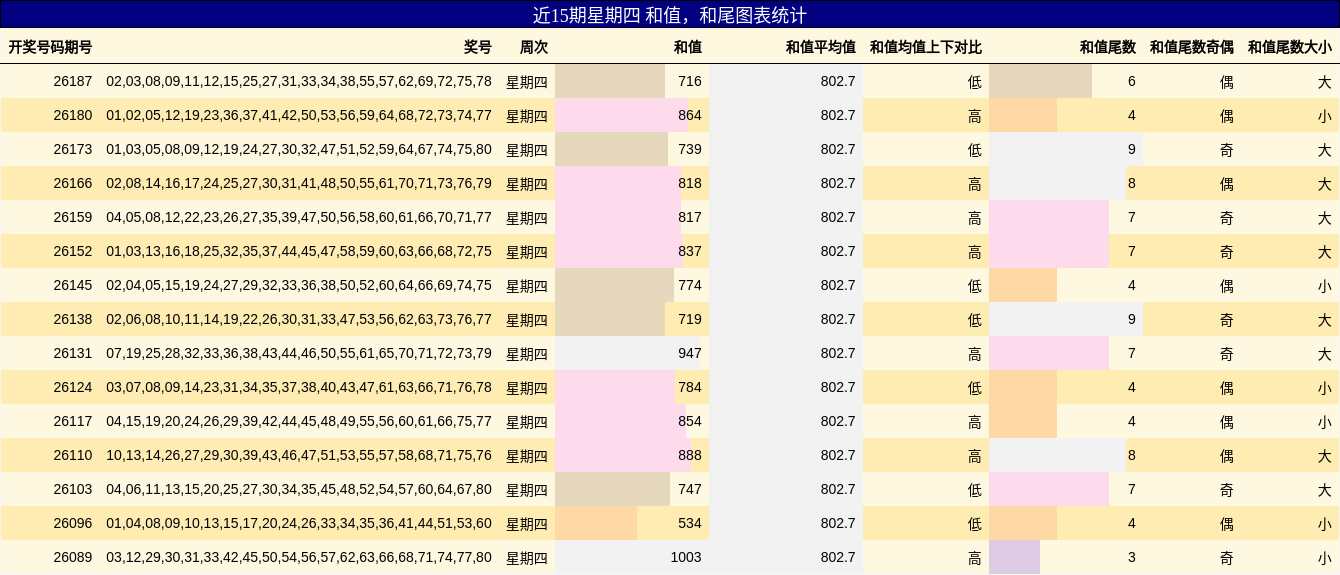Click the numbers row starting 03,12,29,30,31,33
The height and width of the screenshot is (575, 1340).
click(x=299, y=557)
